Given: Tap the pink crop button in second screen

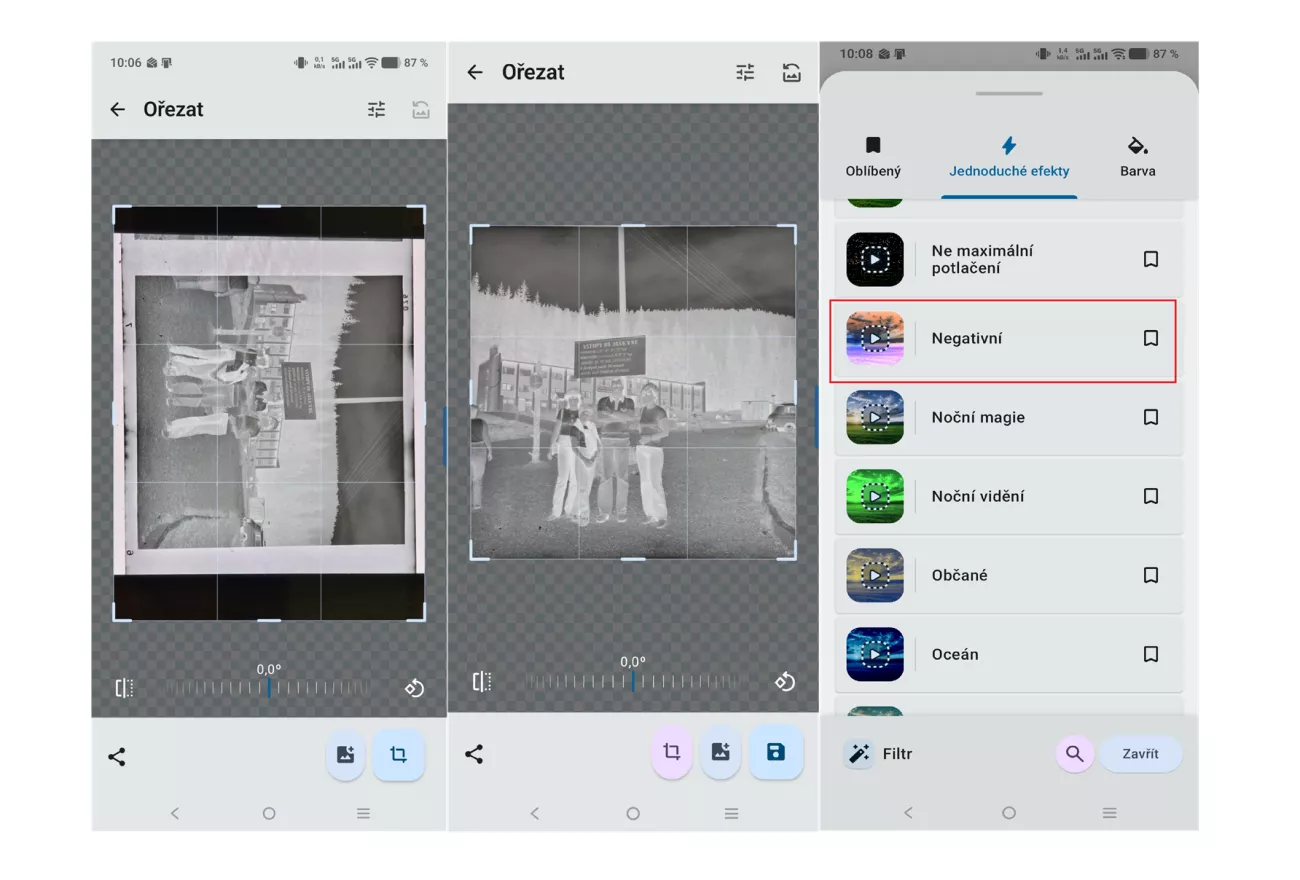Looking at the screenshot, I should tap(672, 752).
